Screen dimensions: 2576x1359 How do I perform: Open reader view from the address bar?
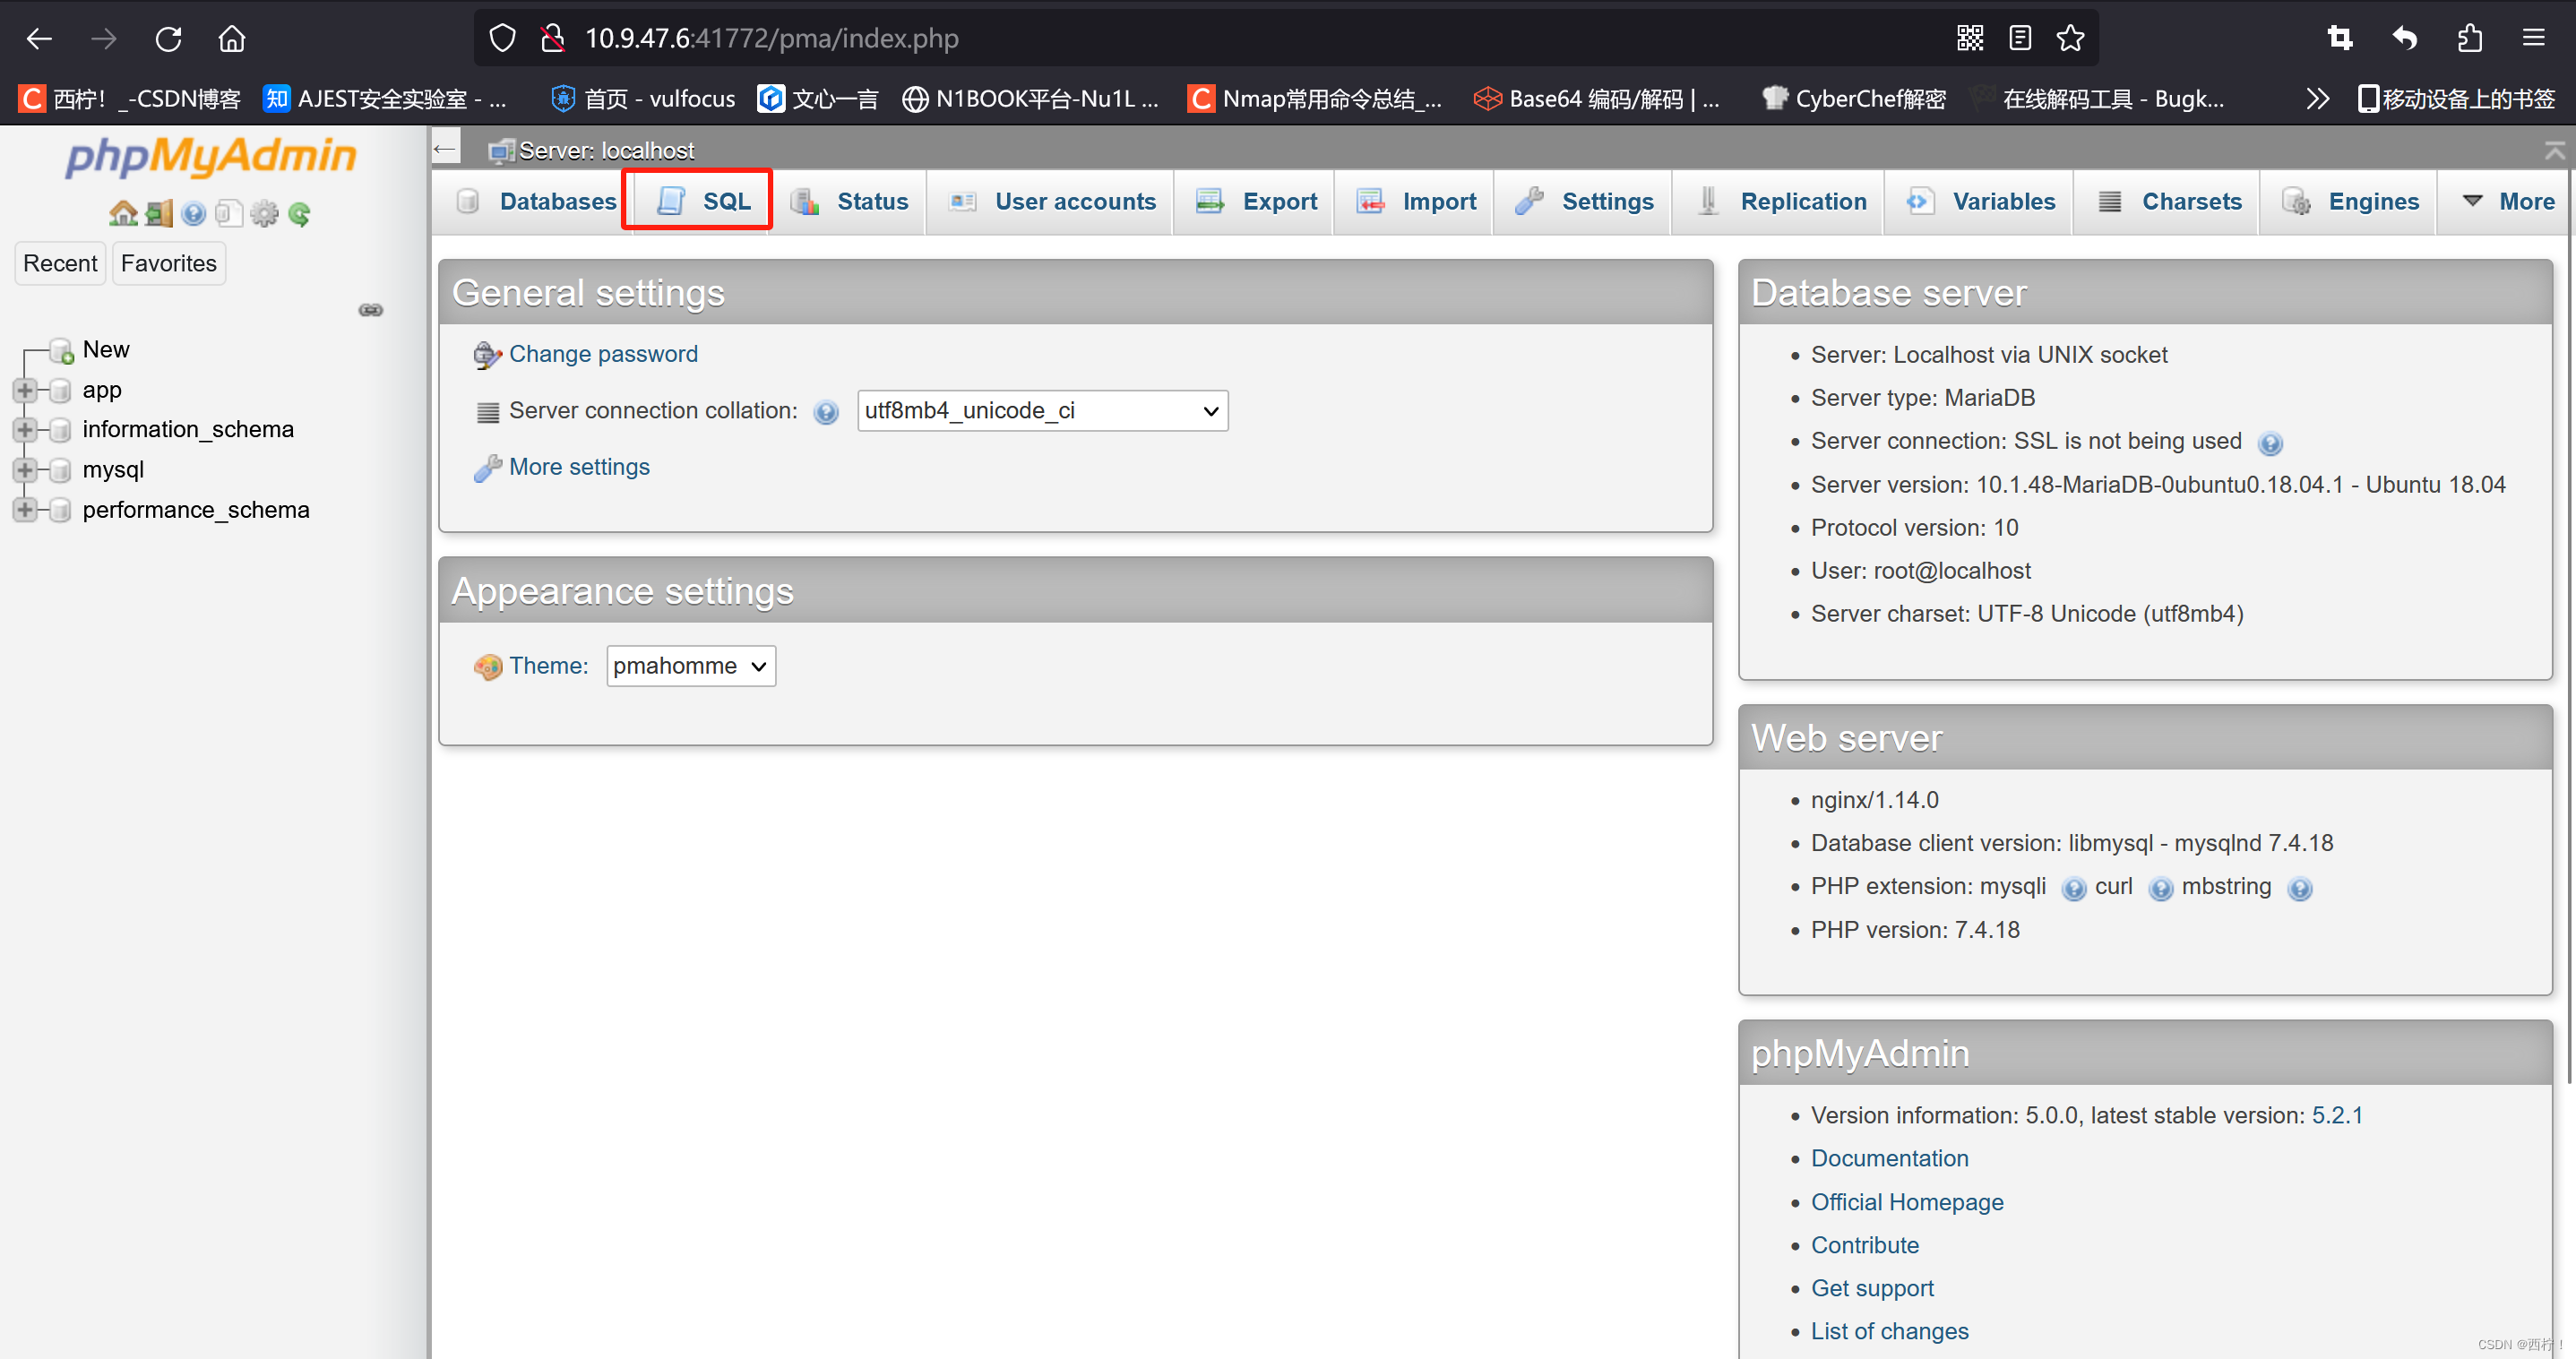(x=2019, y=38)
